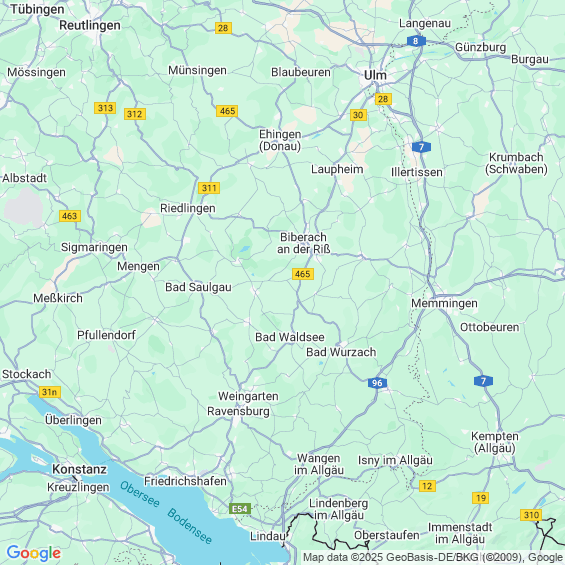Click the yellow 463 road shield near Albstadt
Image resolution: width=565 pixels, height=565 pixels.
click(70, 216)
